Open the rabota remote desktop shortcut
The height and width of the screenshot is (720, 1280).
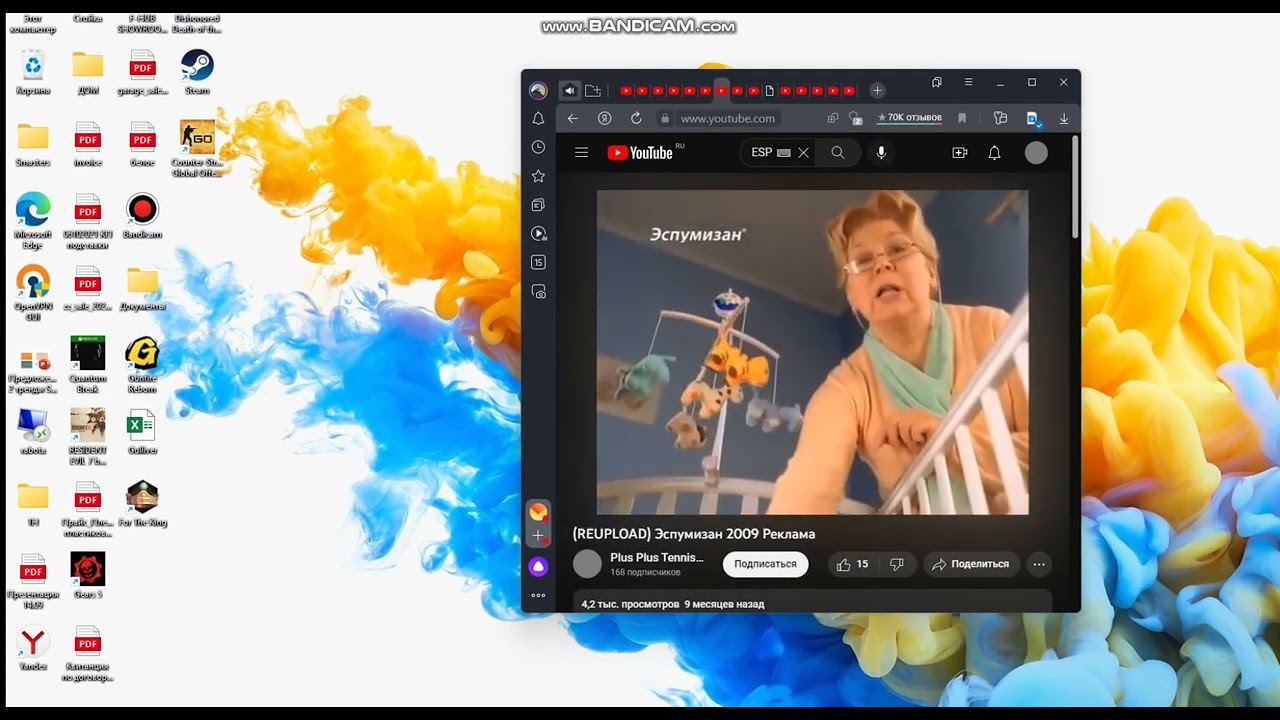tap(33, 432)
